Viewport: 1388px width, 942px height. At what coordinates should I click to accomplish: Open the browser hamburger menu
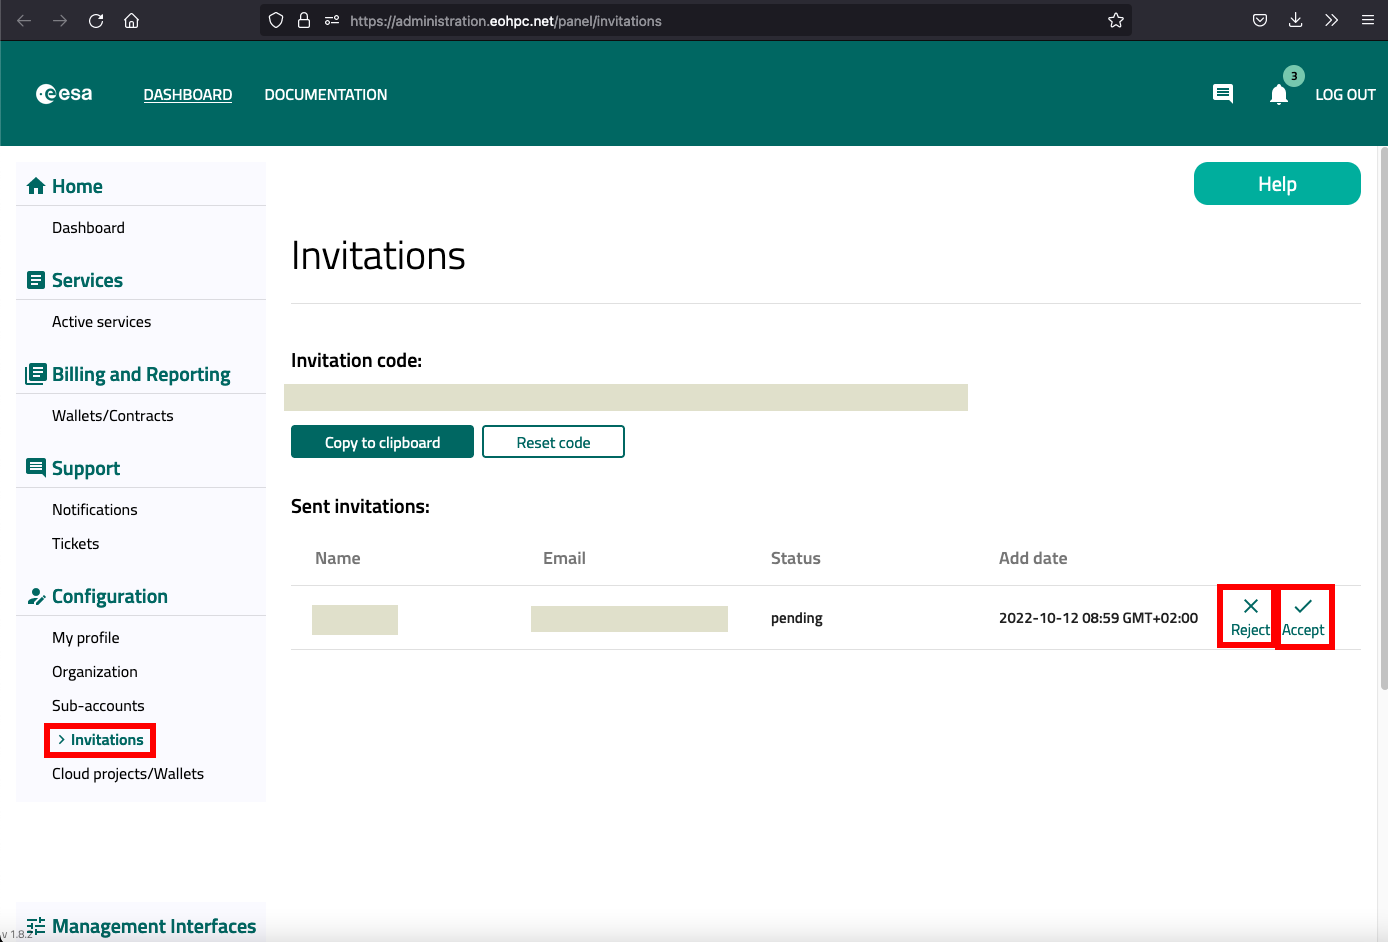point(1367,20)
